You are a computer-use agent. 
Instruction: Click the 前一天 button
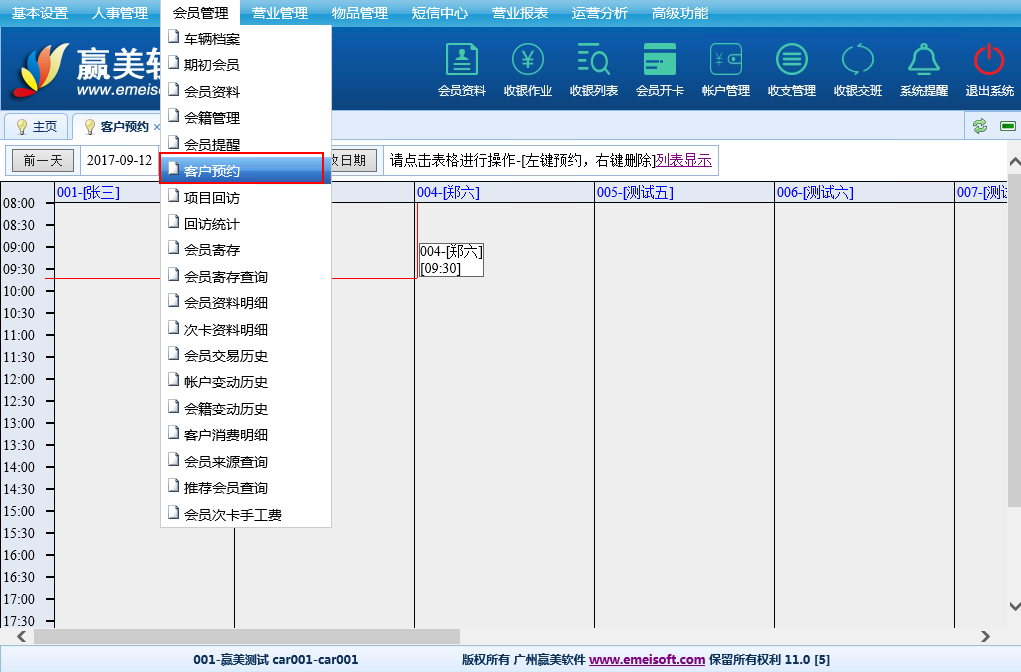coord(42,160)
